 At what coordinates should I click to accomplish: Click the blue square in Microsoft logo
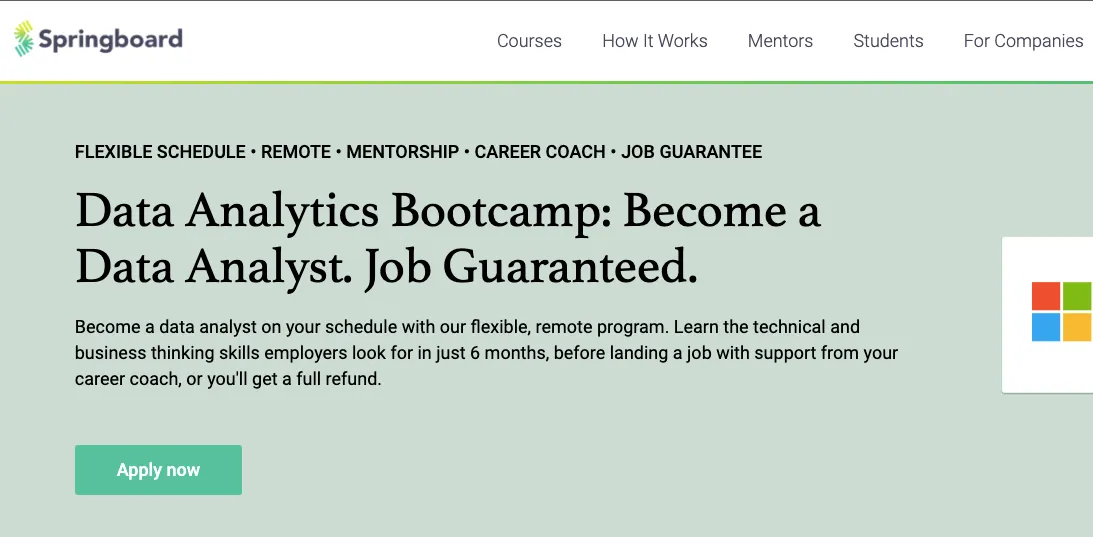(1045, 328)
